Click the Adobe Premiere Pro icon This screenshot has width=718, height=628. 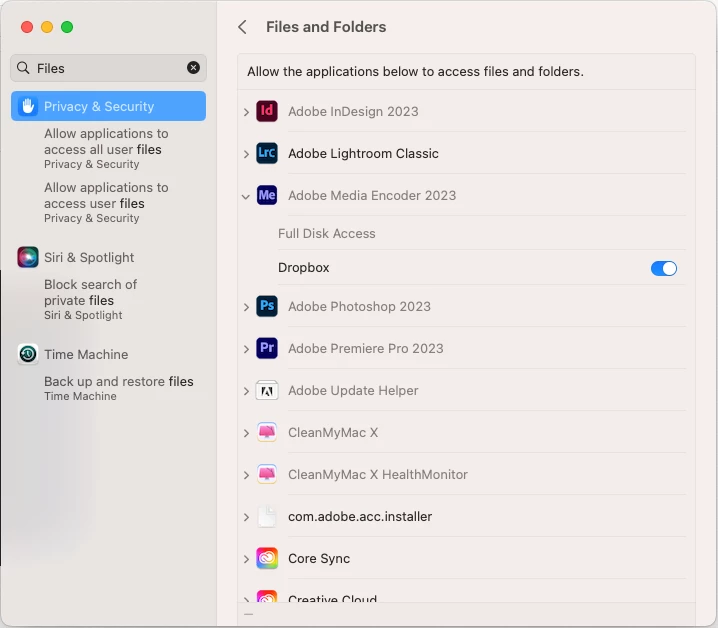click(x=267, y=348)
